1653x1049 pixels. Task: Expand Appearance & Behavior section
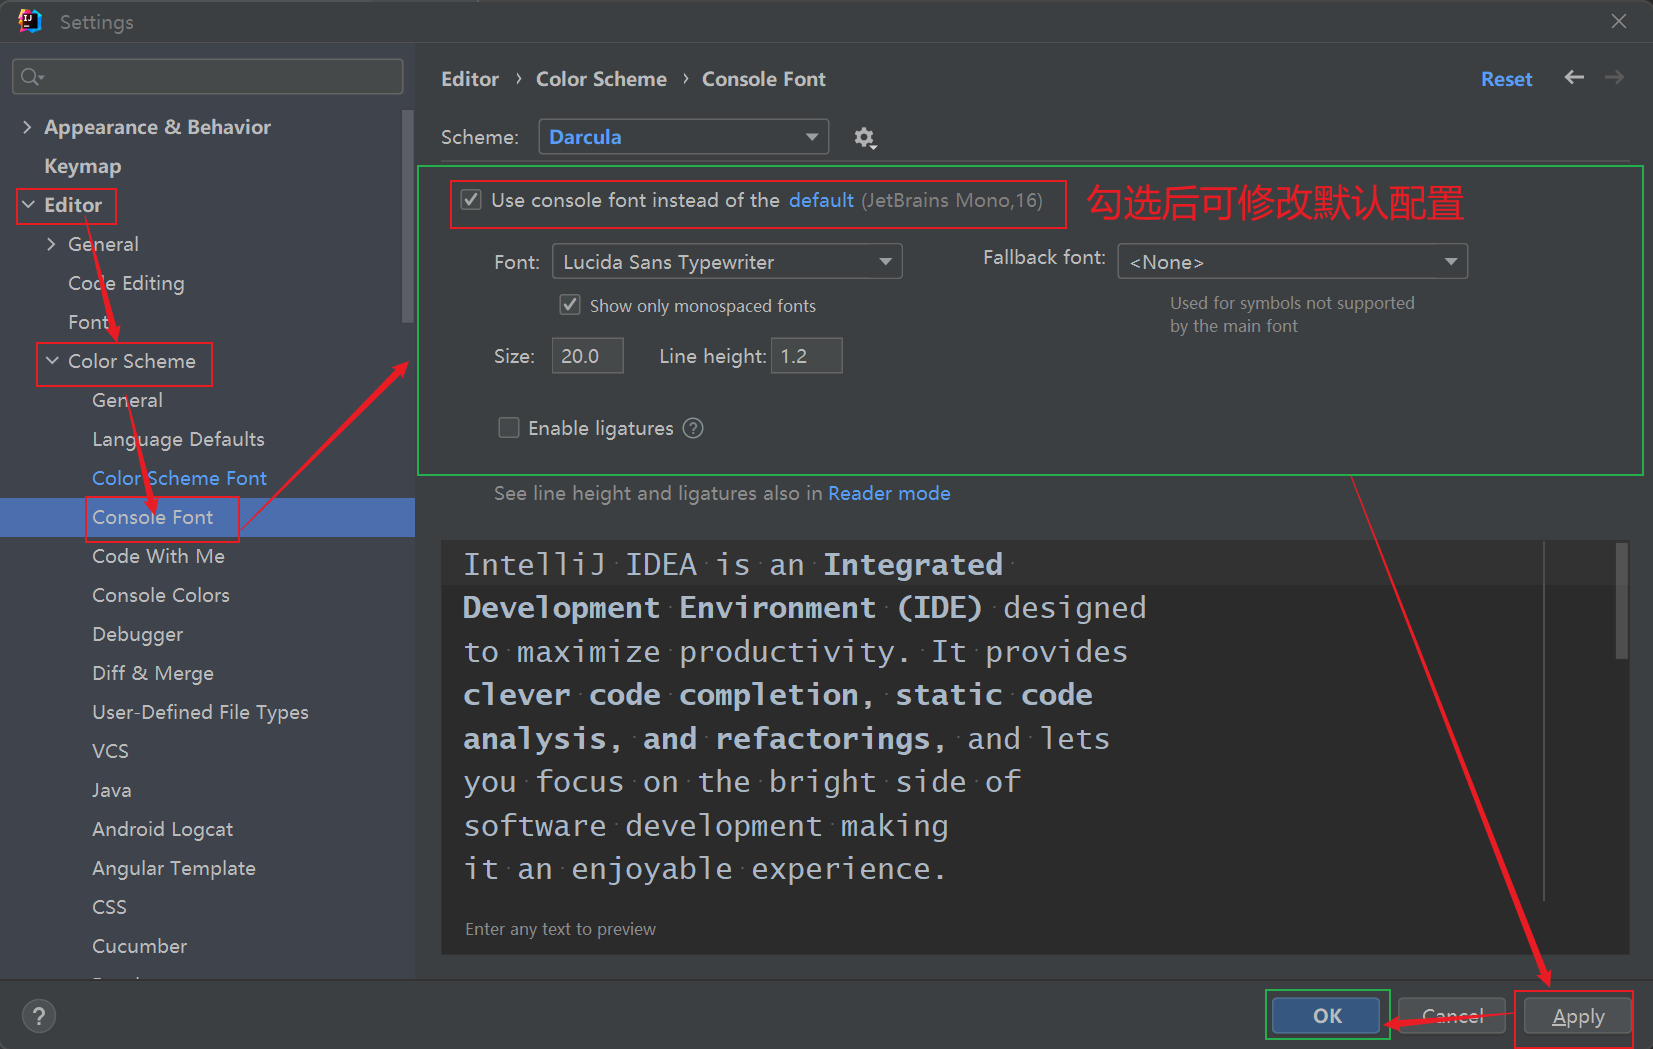[x=27, y=127]
